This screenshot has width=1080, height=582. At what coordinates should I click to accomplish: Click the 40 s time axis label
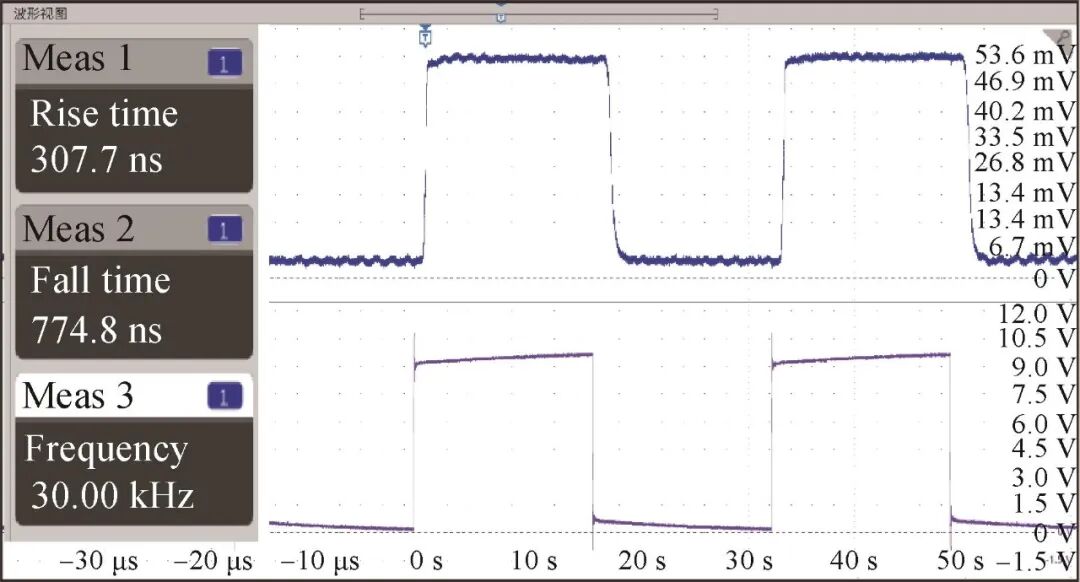point(854,561)
